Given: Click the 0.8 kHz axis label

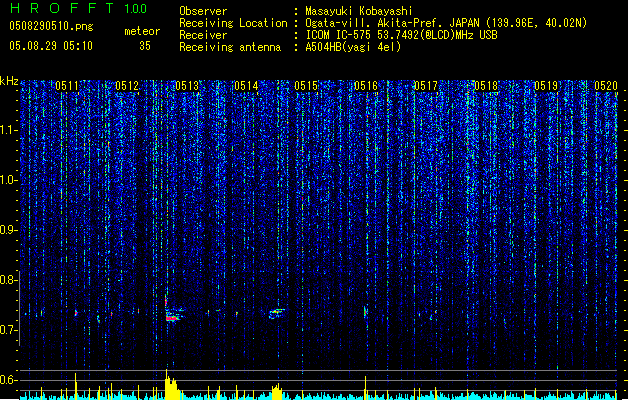Looking at the screenshot, I should [x=8, y=280].
